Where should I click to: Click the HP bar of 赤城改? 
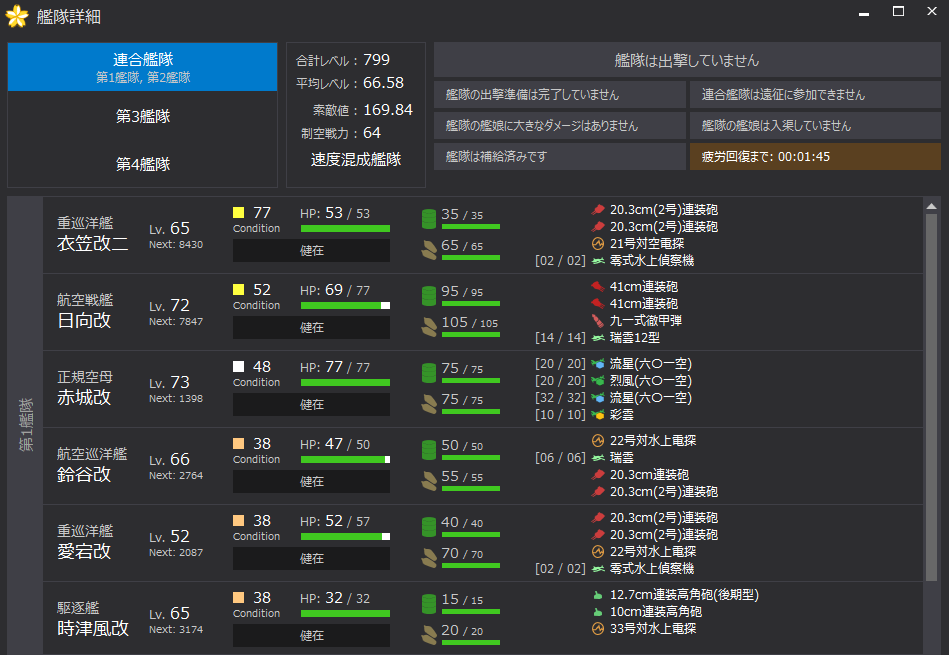tap(345, 382)
